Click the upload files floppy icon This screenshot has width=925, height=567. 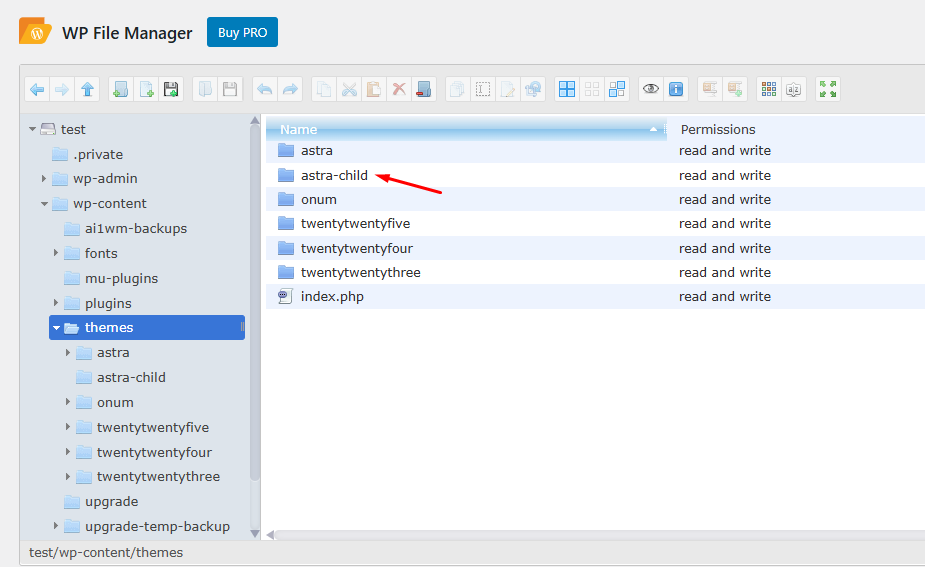coord(171,90)
